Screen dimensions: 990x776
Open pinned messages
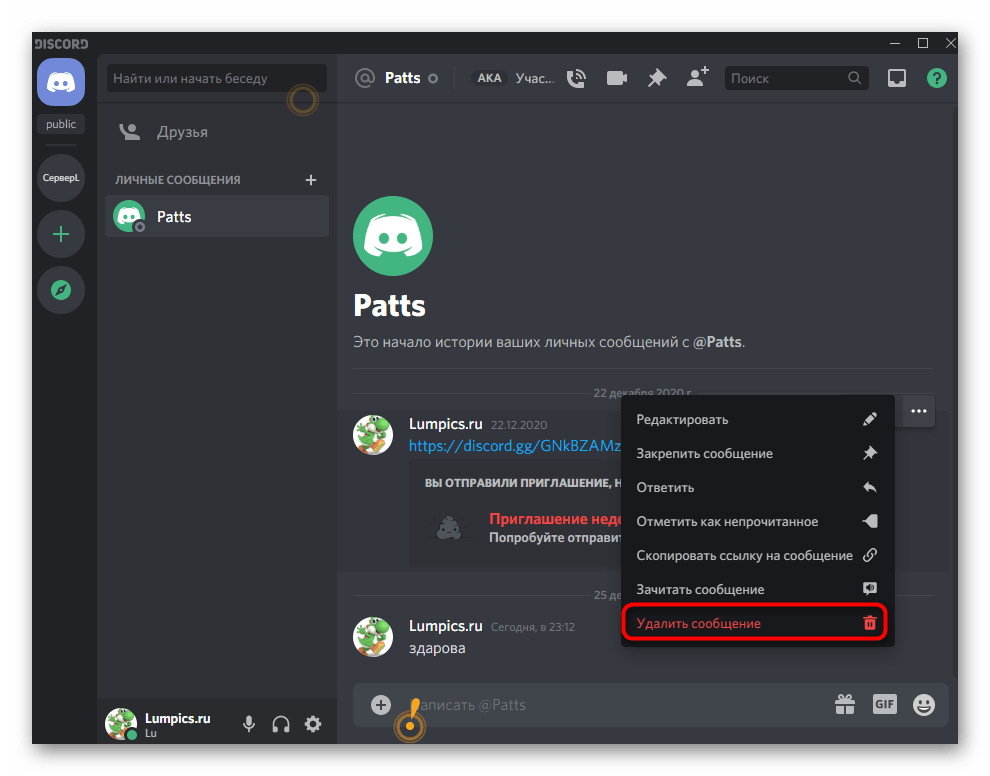(656, 78)
